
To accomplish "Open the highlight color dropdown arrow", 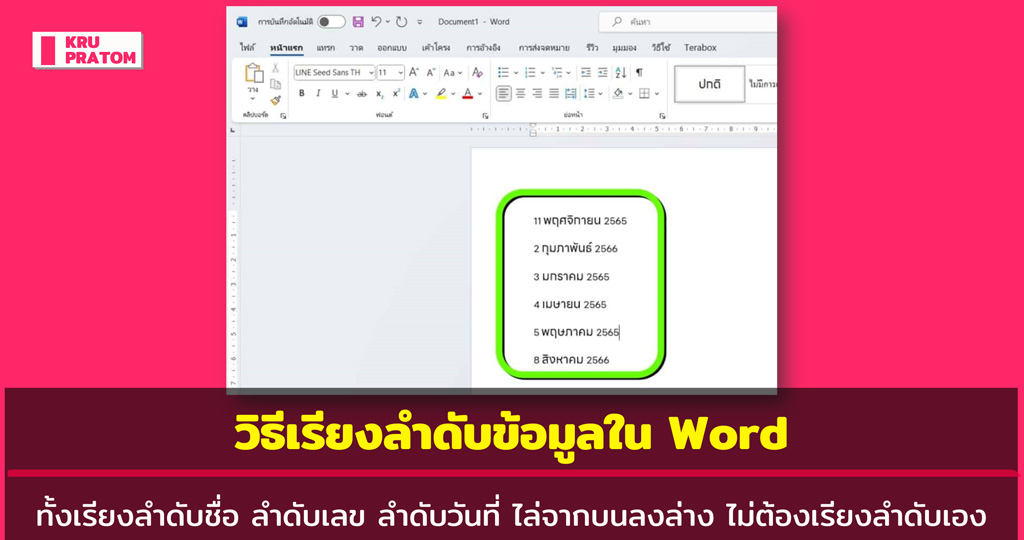I will click(x=453, y=95).
